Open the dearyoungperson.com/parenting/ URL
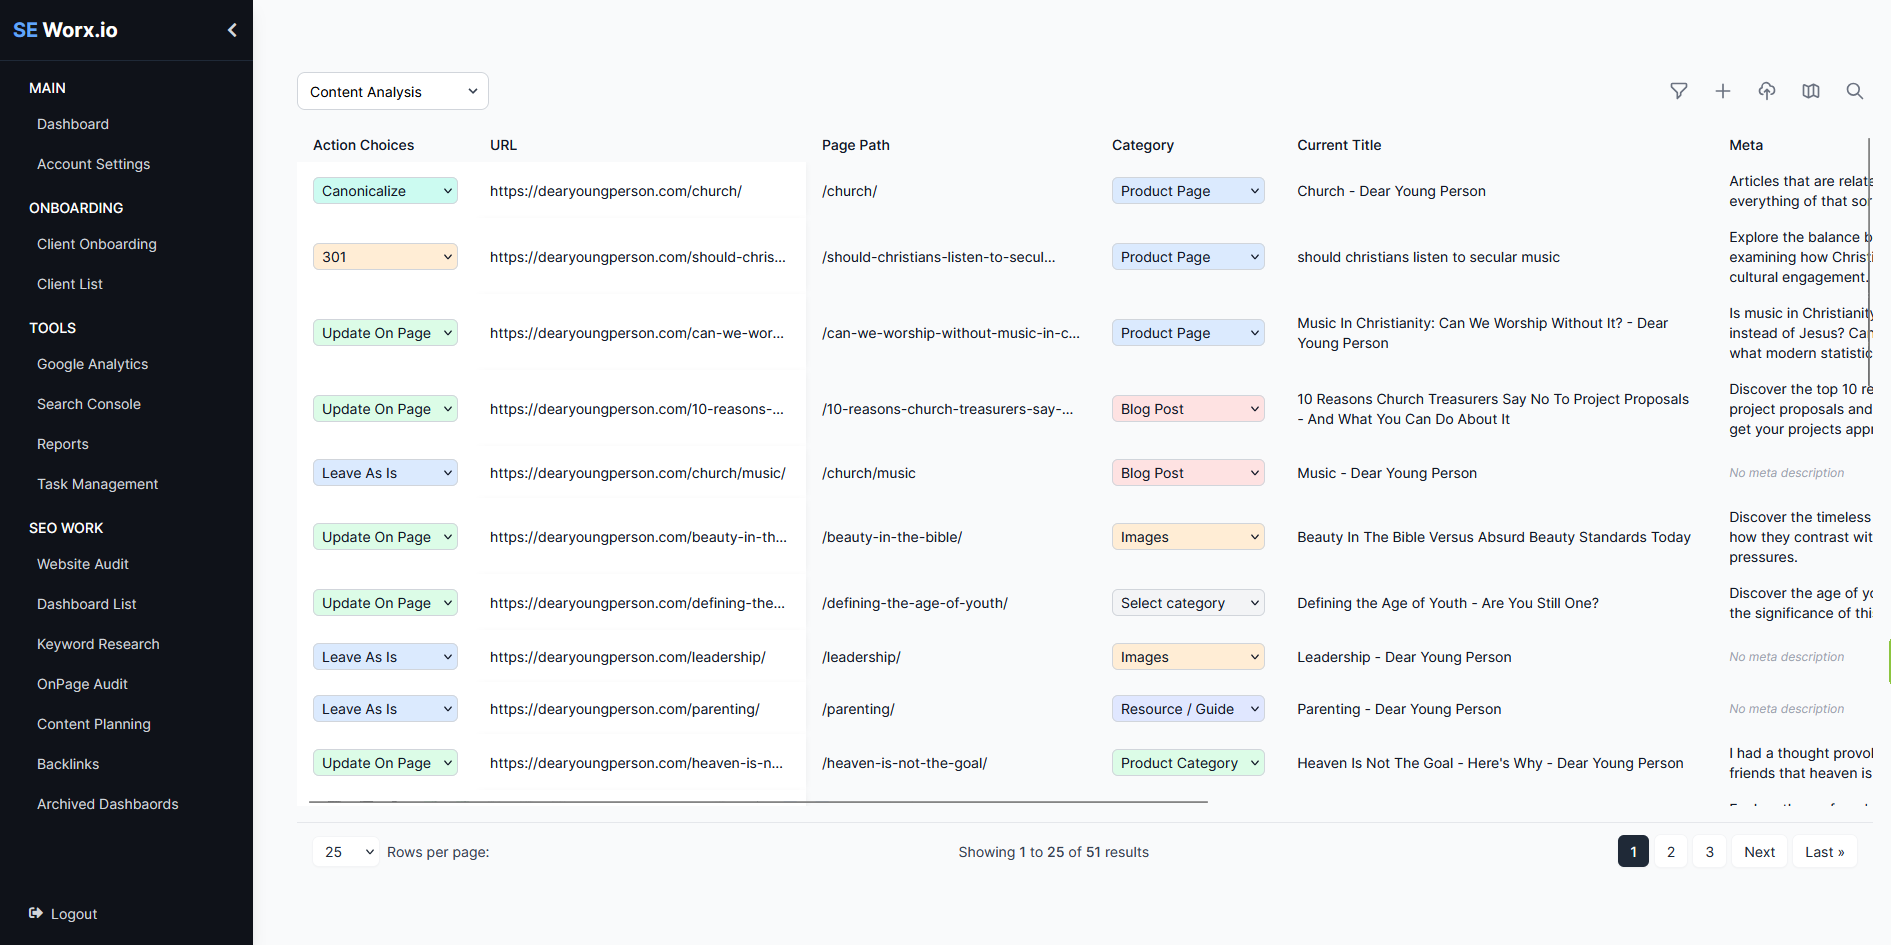Screen dimensions: 1891x945 (x=624, y=709)
